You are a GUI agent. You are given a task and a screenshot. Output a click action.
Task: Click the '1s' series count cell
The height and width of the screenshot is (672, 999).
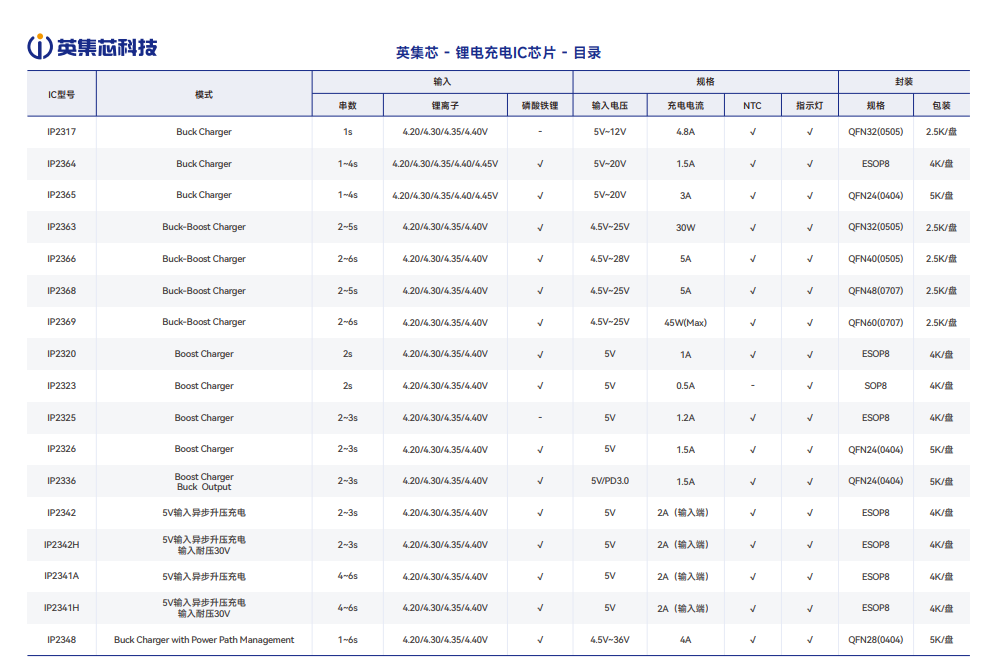pyautogui.click(x=348, y=132)
